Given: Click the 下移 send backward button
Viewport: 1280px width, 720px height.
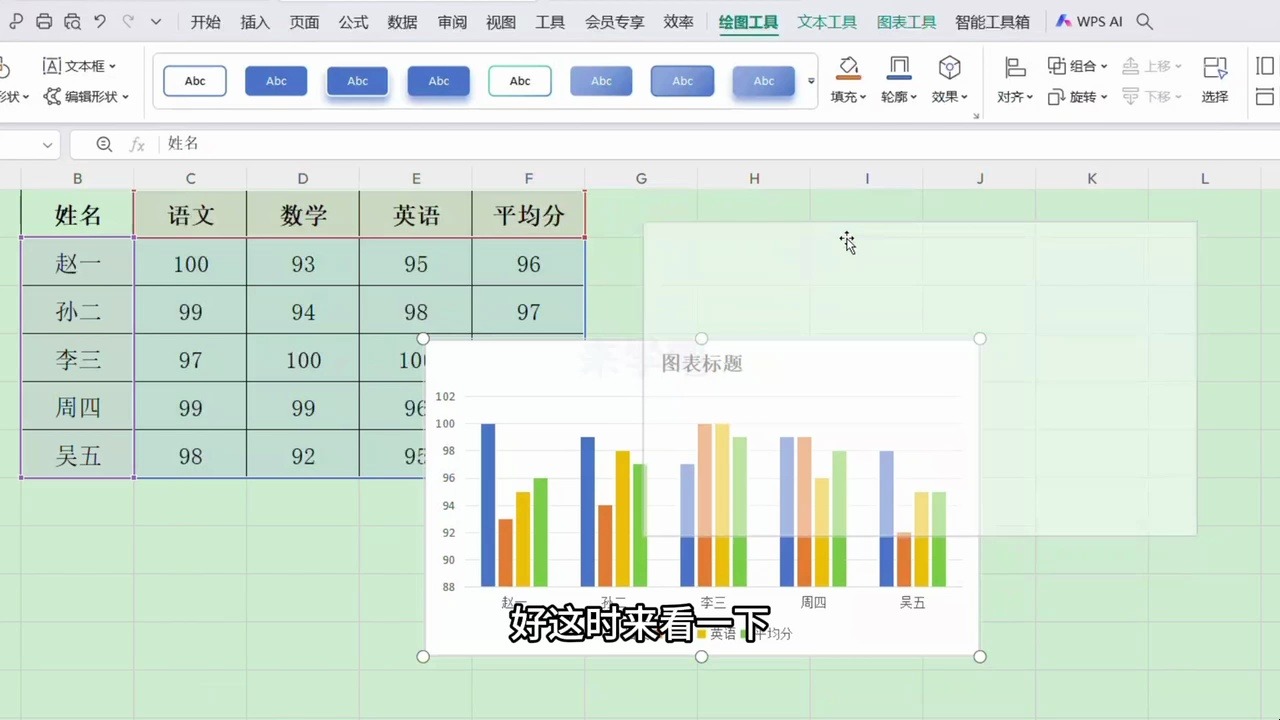Looking at the screenshot, I should (x=1152, y=97).
